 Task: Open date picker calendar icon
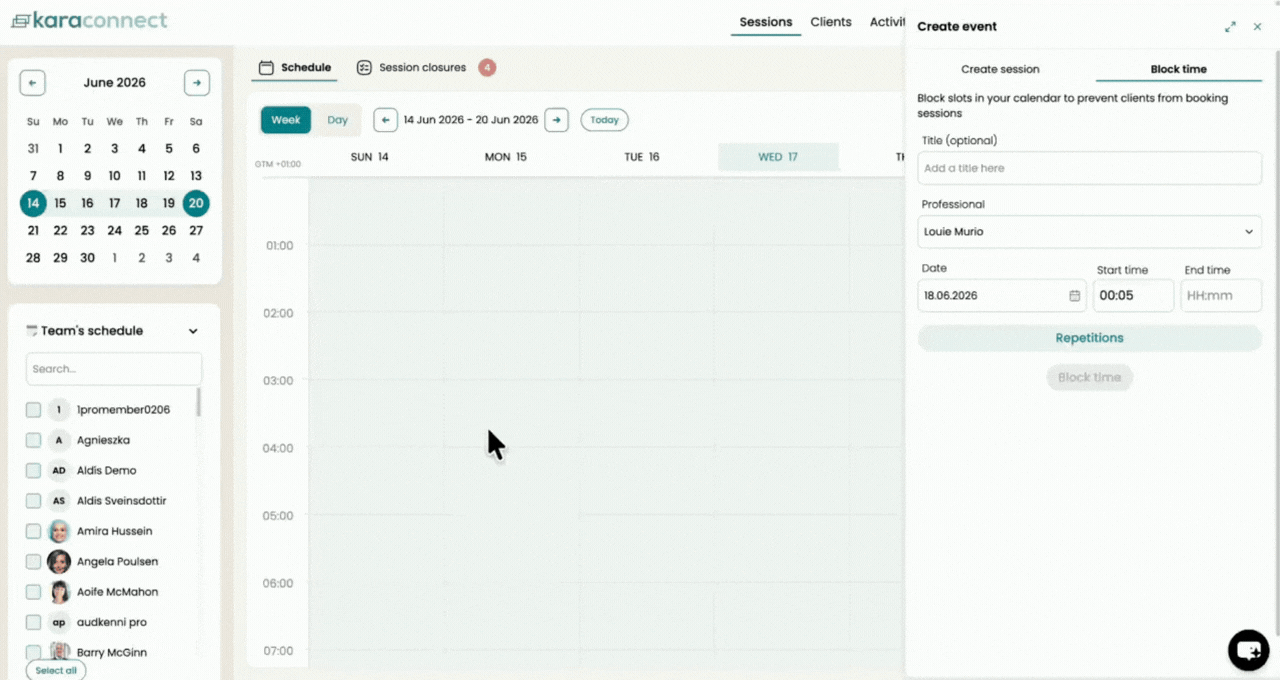1074,296
